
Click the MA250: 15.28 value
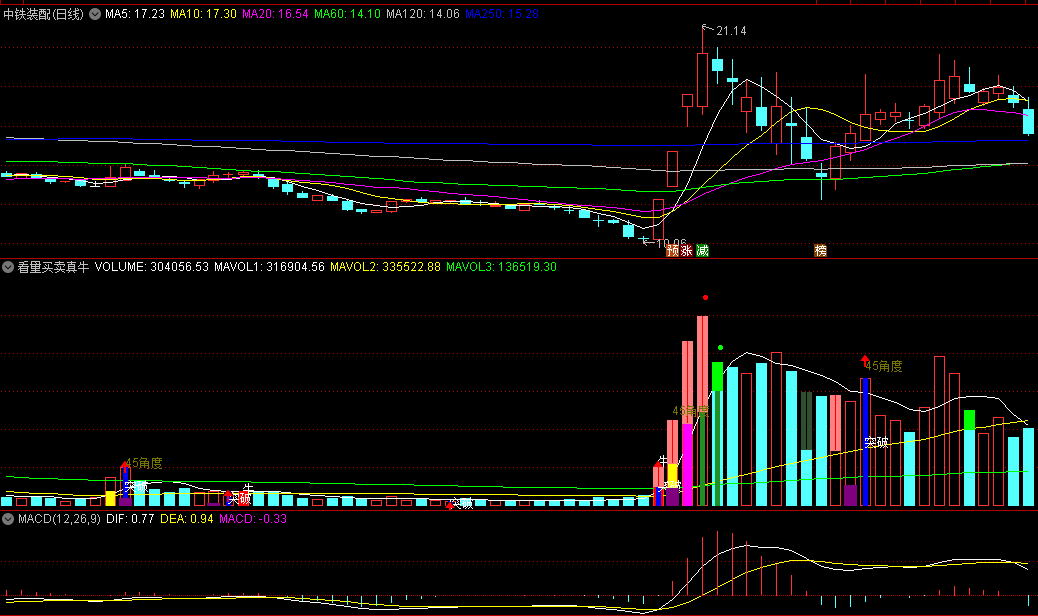click(502, 14)
